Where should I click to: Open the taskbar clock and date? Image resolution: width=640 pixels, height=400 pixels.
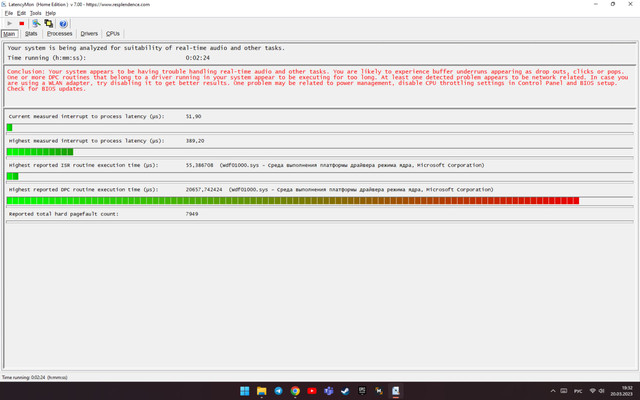[621, 391]
